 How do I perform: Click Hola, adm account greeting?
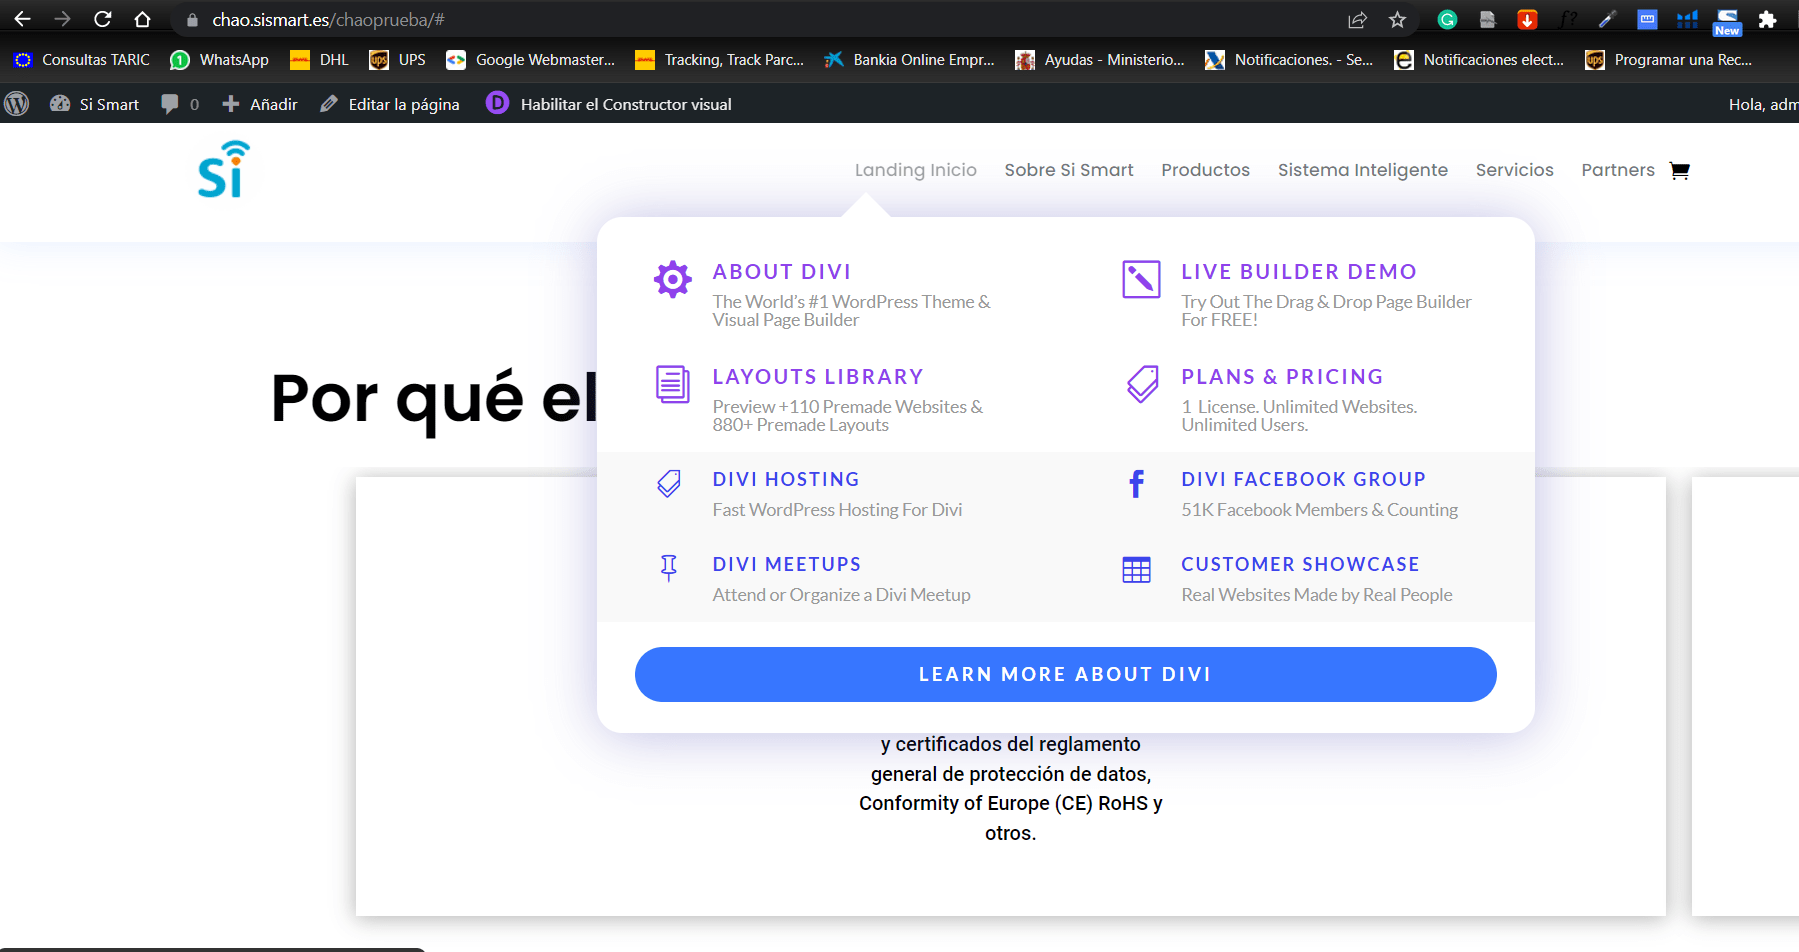[x=1763, y=104]
